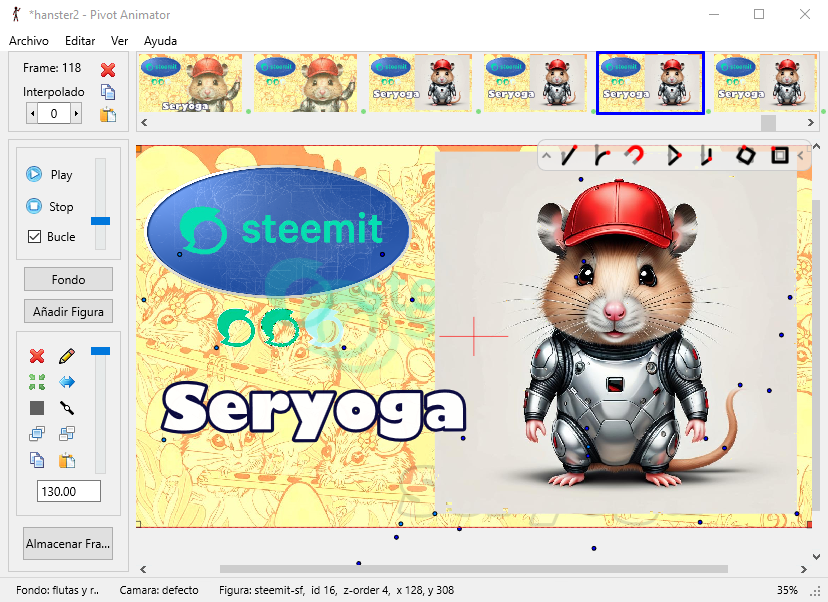828x602 pixels.
Task: Center figure using green arrows icon
Action: pyautogui.click(x=37, y=382)
